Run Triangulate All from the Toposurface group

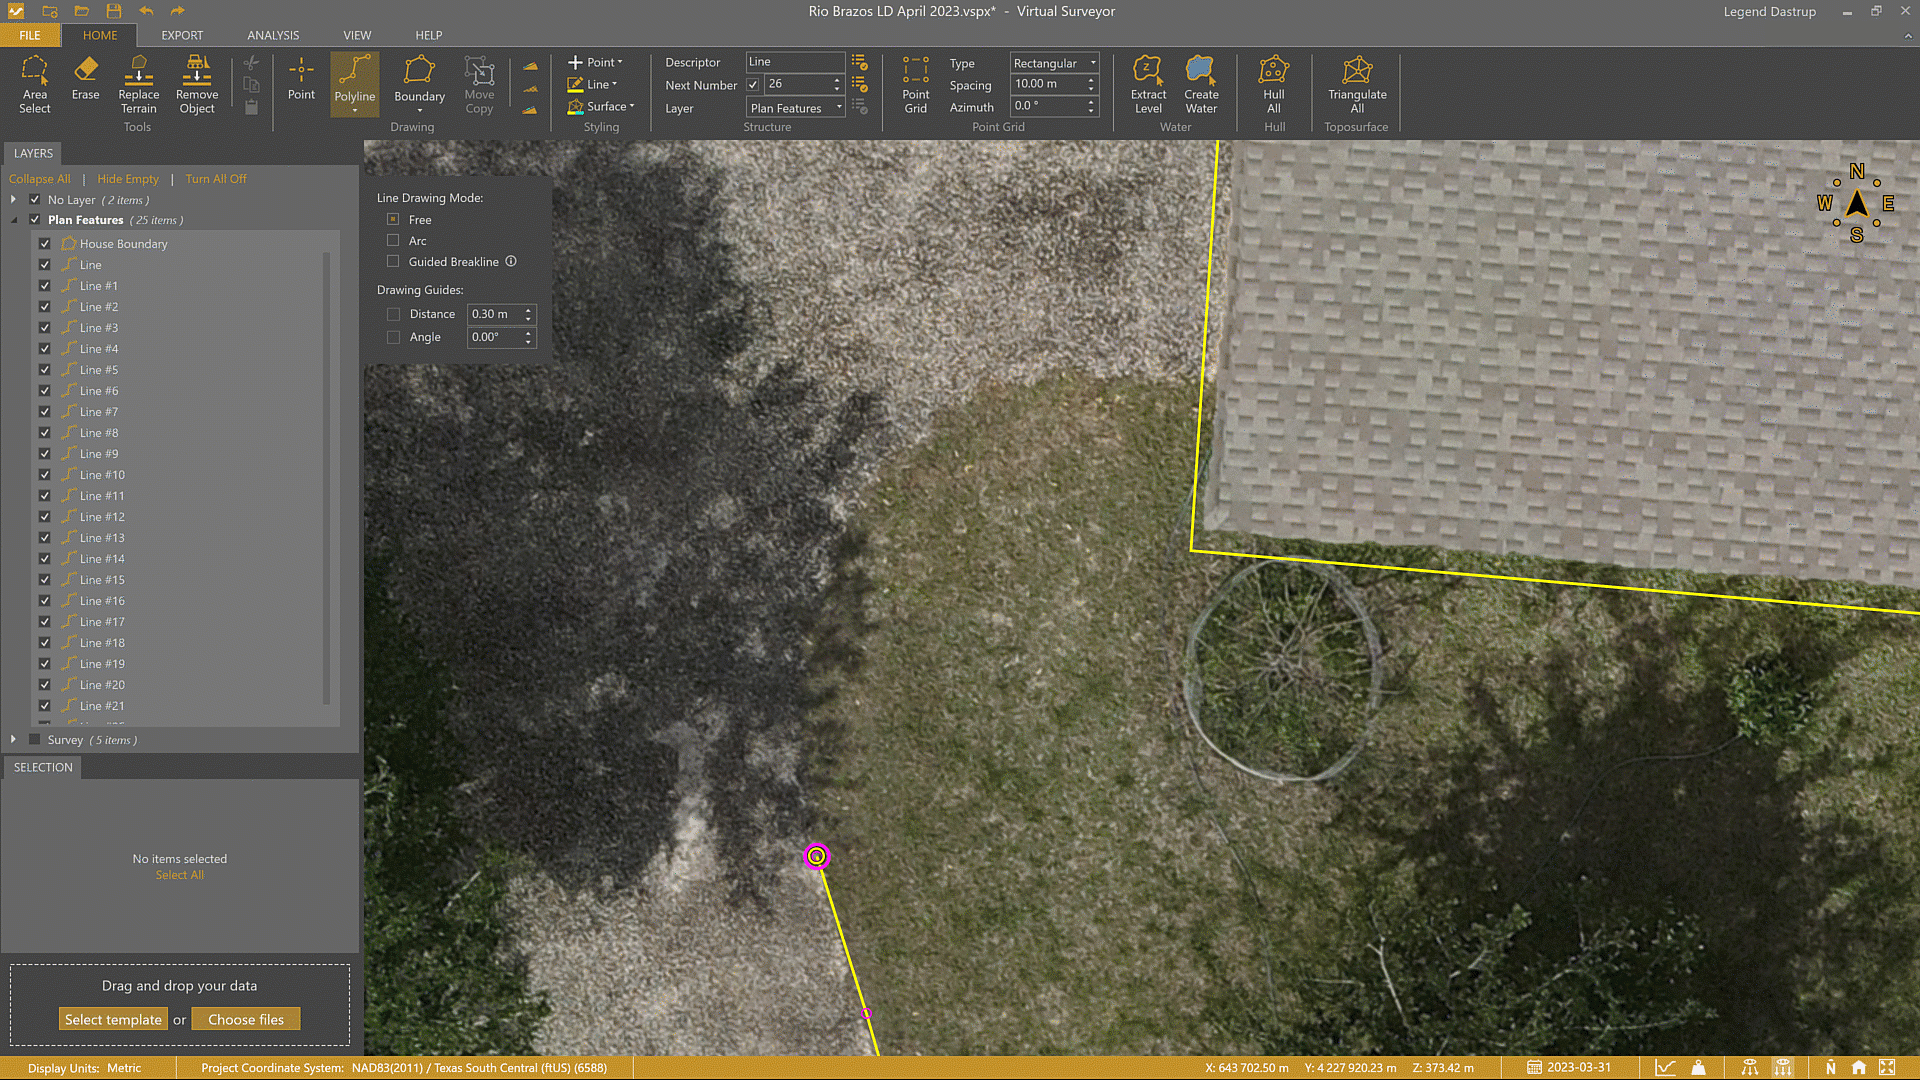(1356, 85)
